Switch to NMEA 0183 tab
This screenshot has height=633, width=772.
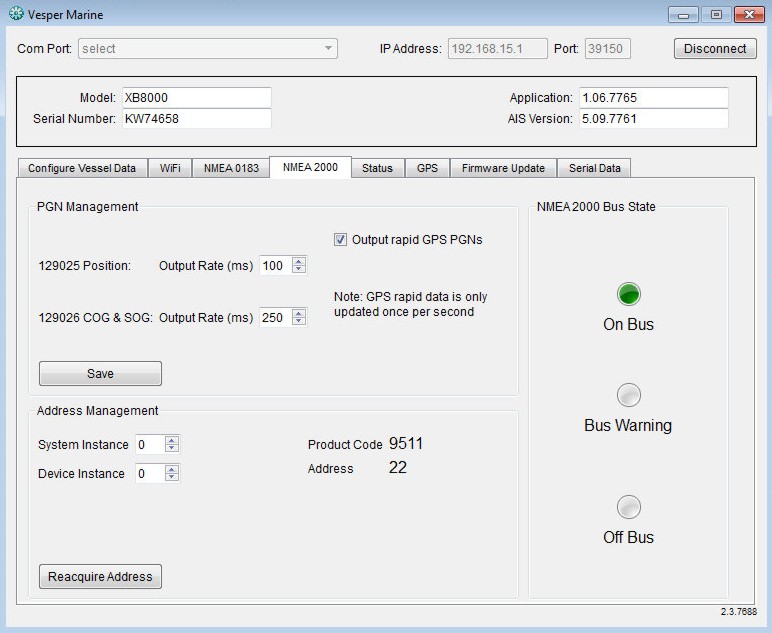pos(231,168)
